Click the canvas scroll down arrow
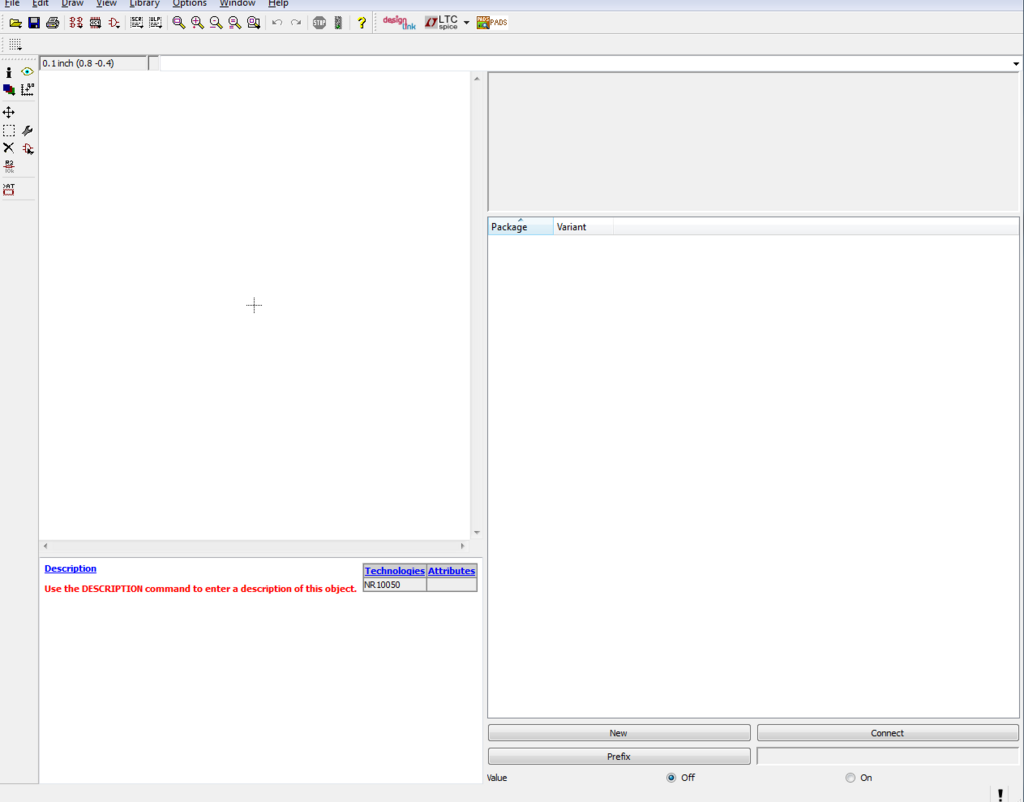 tap(477, 533)
